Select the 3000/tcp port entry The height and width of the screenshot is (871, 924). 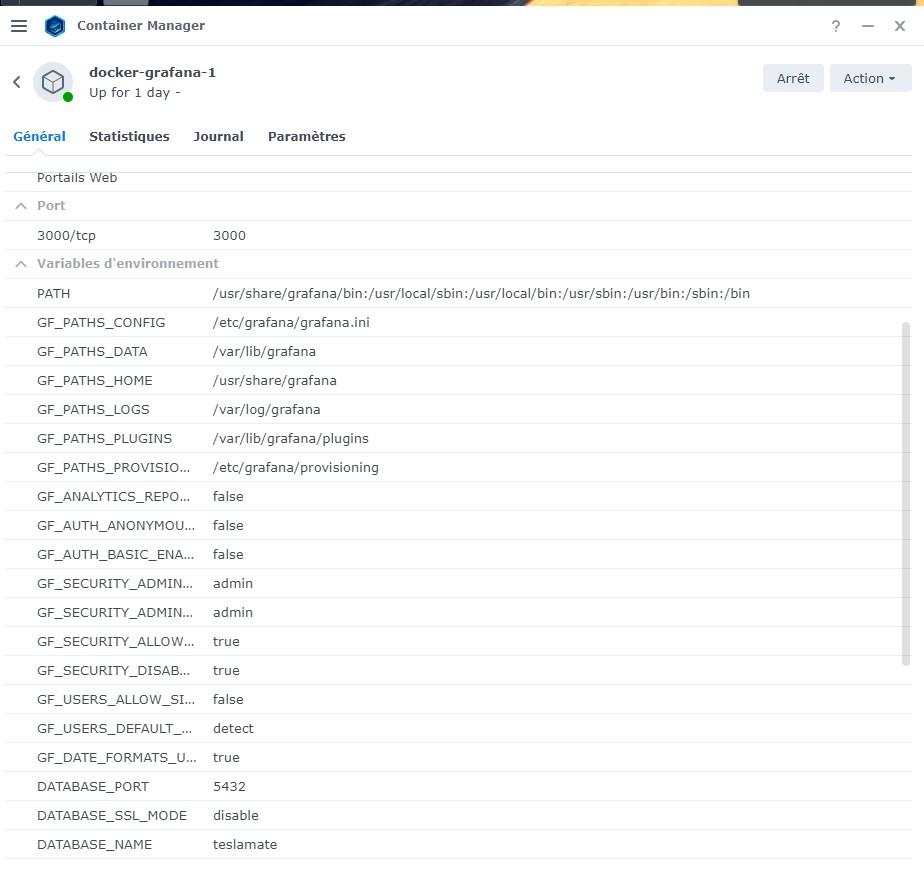click(66, 236)
